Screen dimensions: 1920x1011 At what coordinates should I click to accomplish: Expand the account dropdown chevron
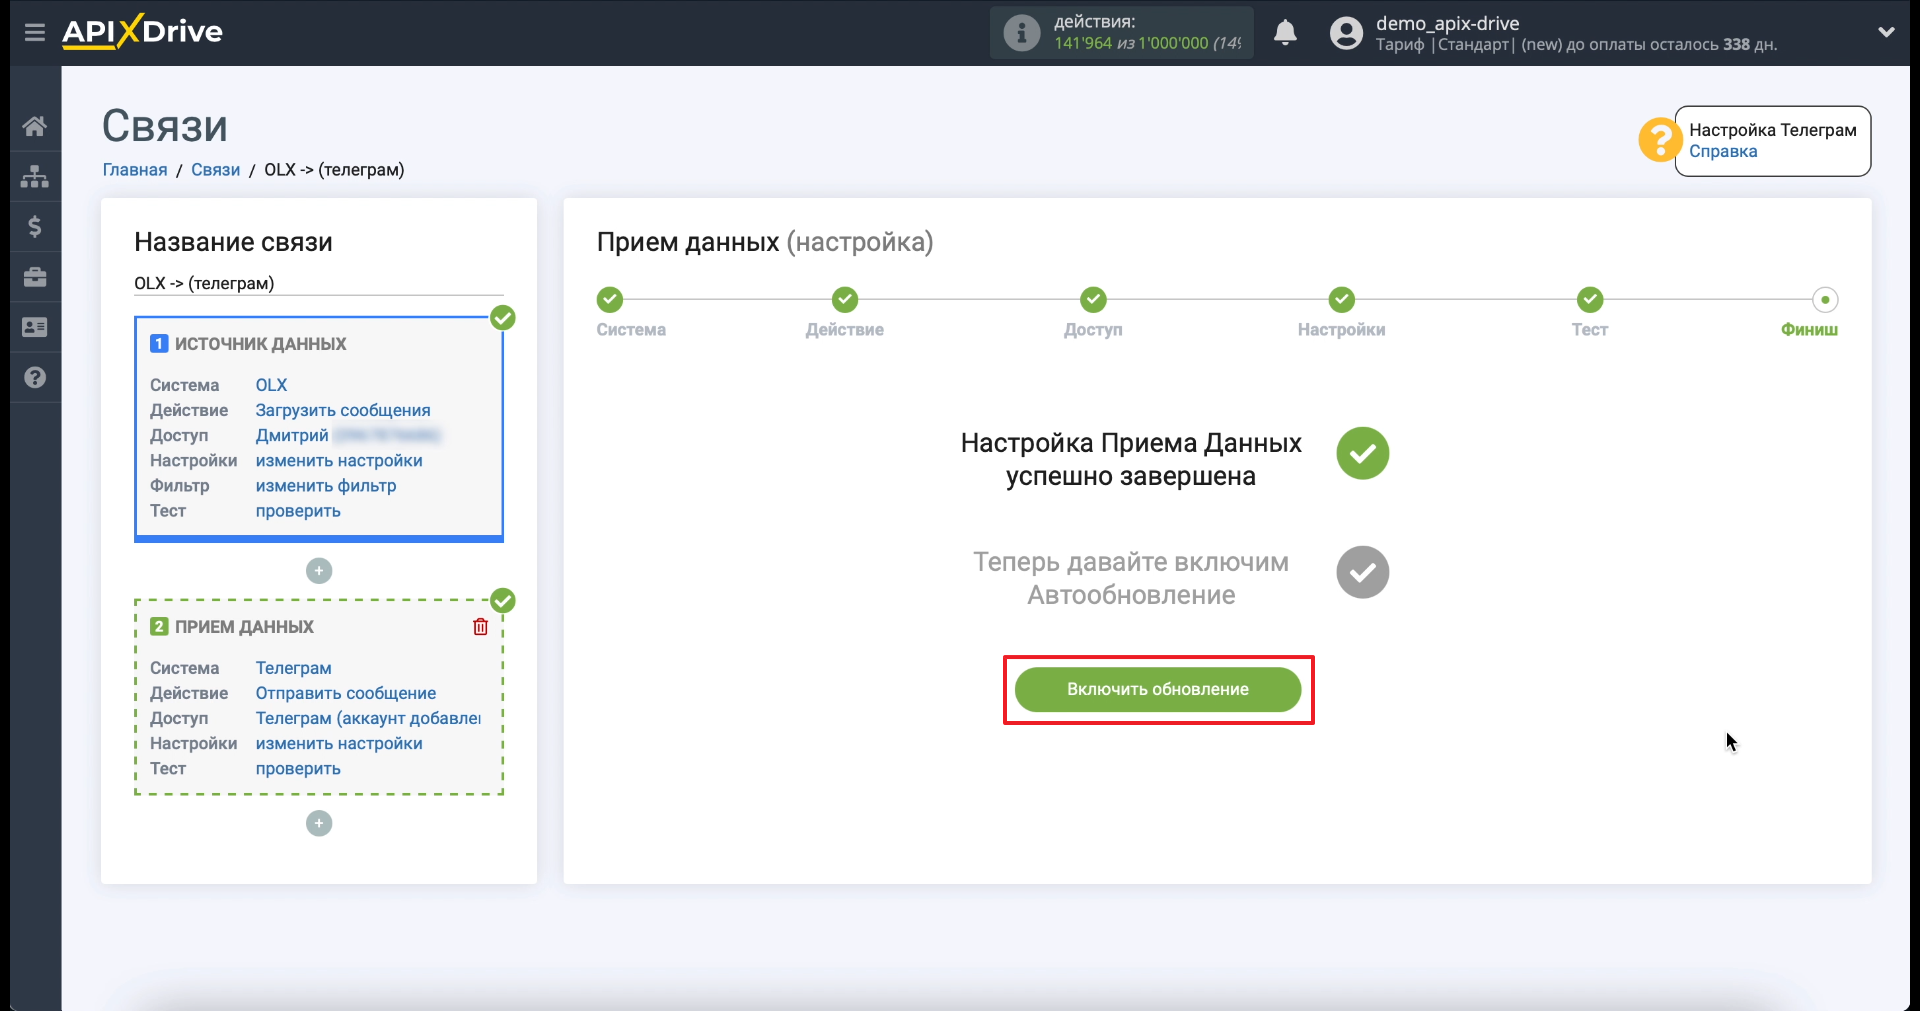(1886, 32)
